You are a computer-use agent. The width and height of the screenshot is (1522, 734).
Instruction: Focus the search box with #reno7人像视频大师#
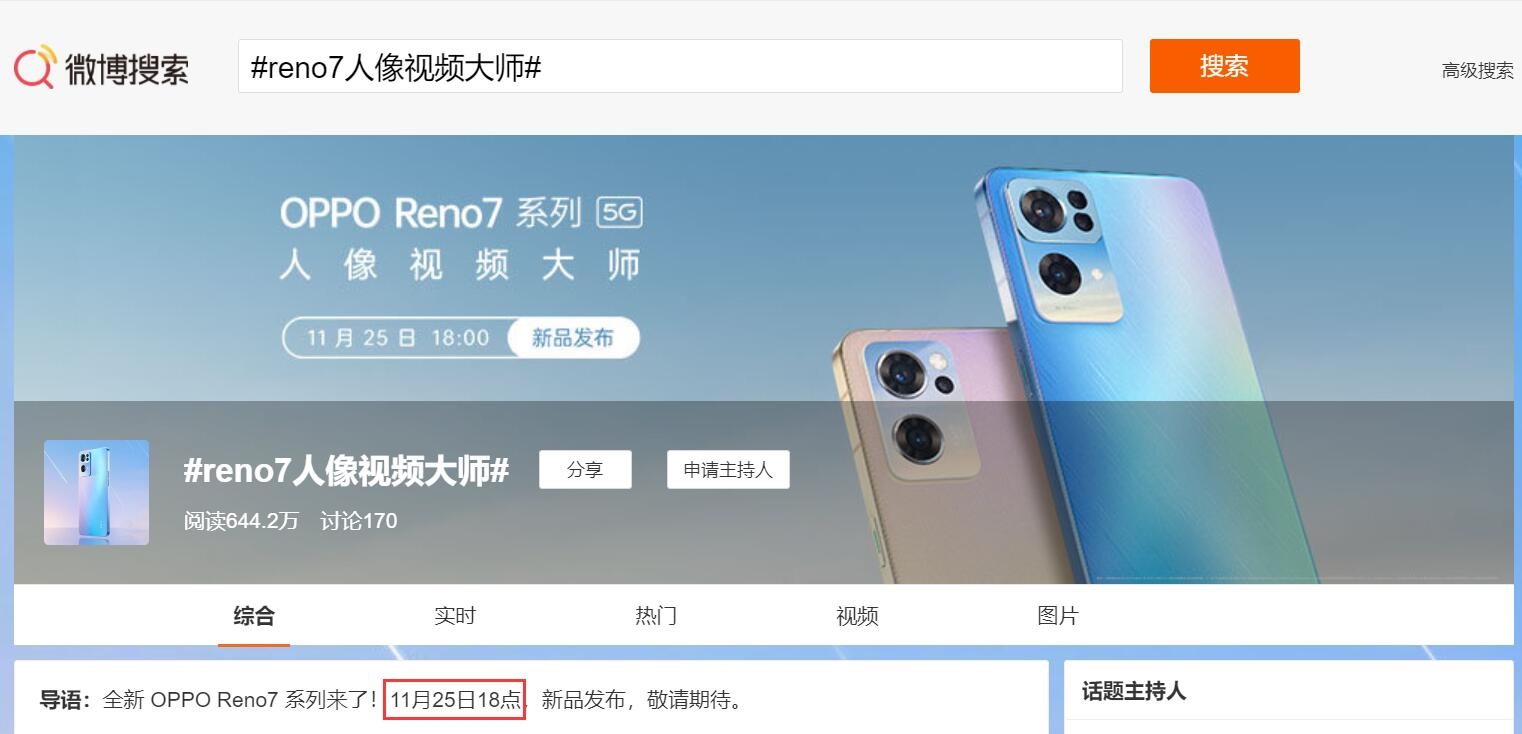click(680, 66)
